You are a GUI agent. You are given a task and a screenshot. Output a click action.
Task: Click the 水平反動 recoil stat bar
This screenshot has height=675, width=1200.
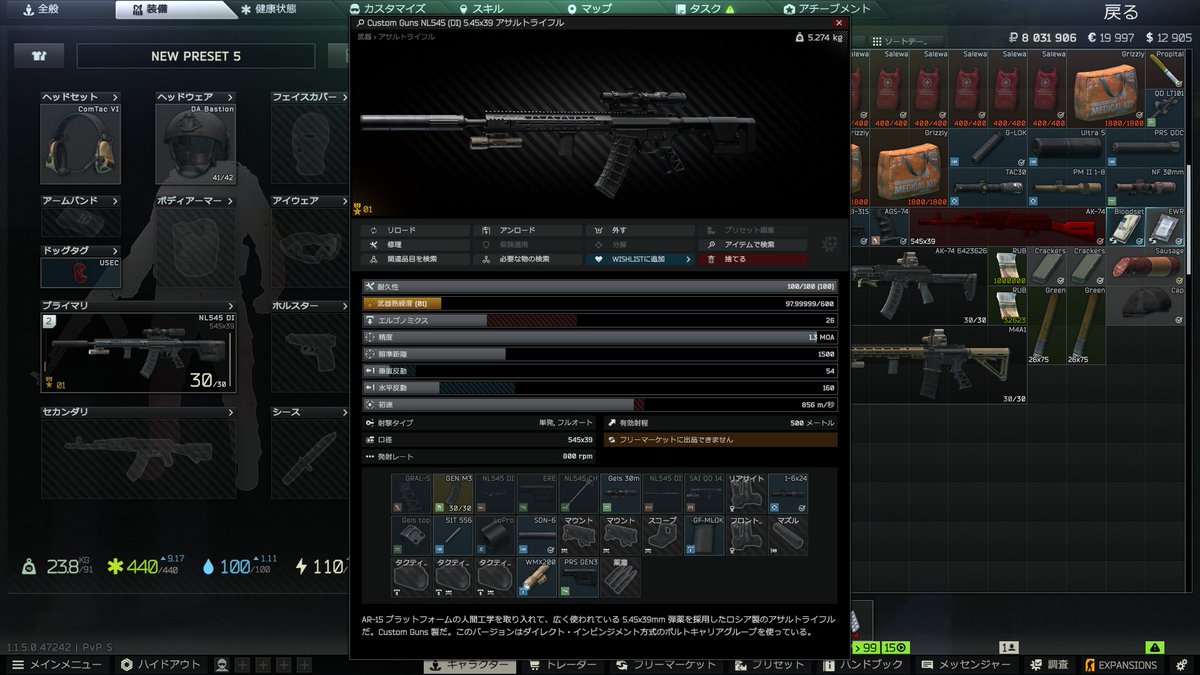[600, 387]
